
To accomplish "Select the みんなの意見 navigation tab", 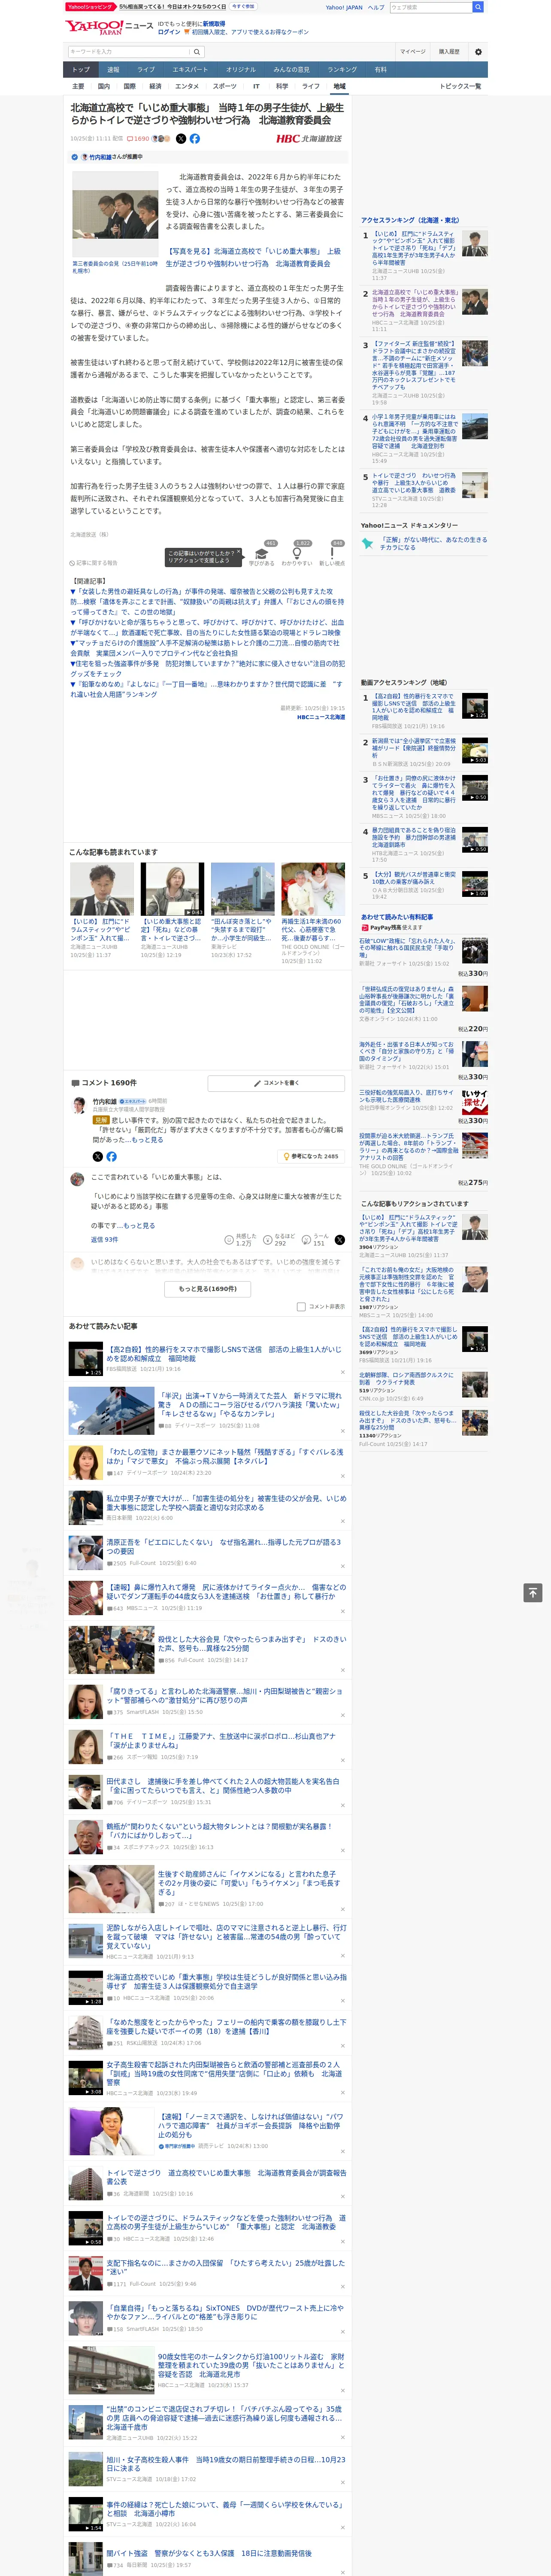I will (291, 70).
